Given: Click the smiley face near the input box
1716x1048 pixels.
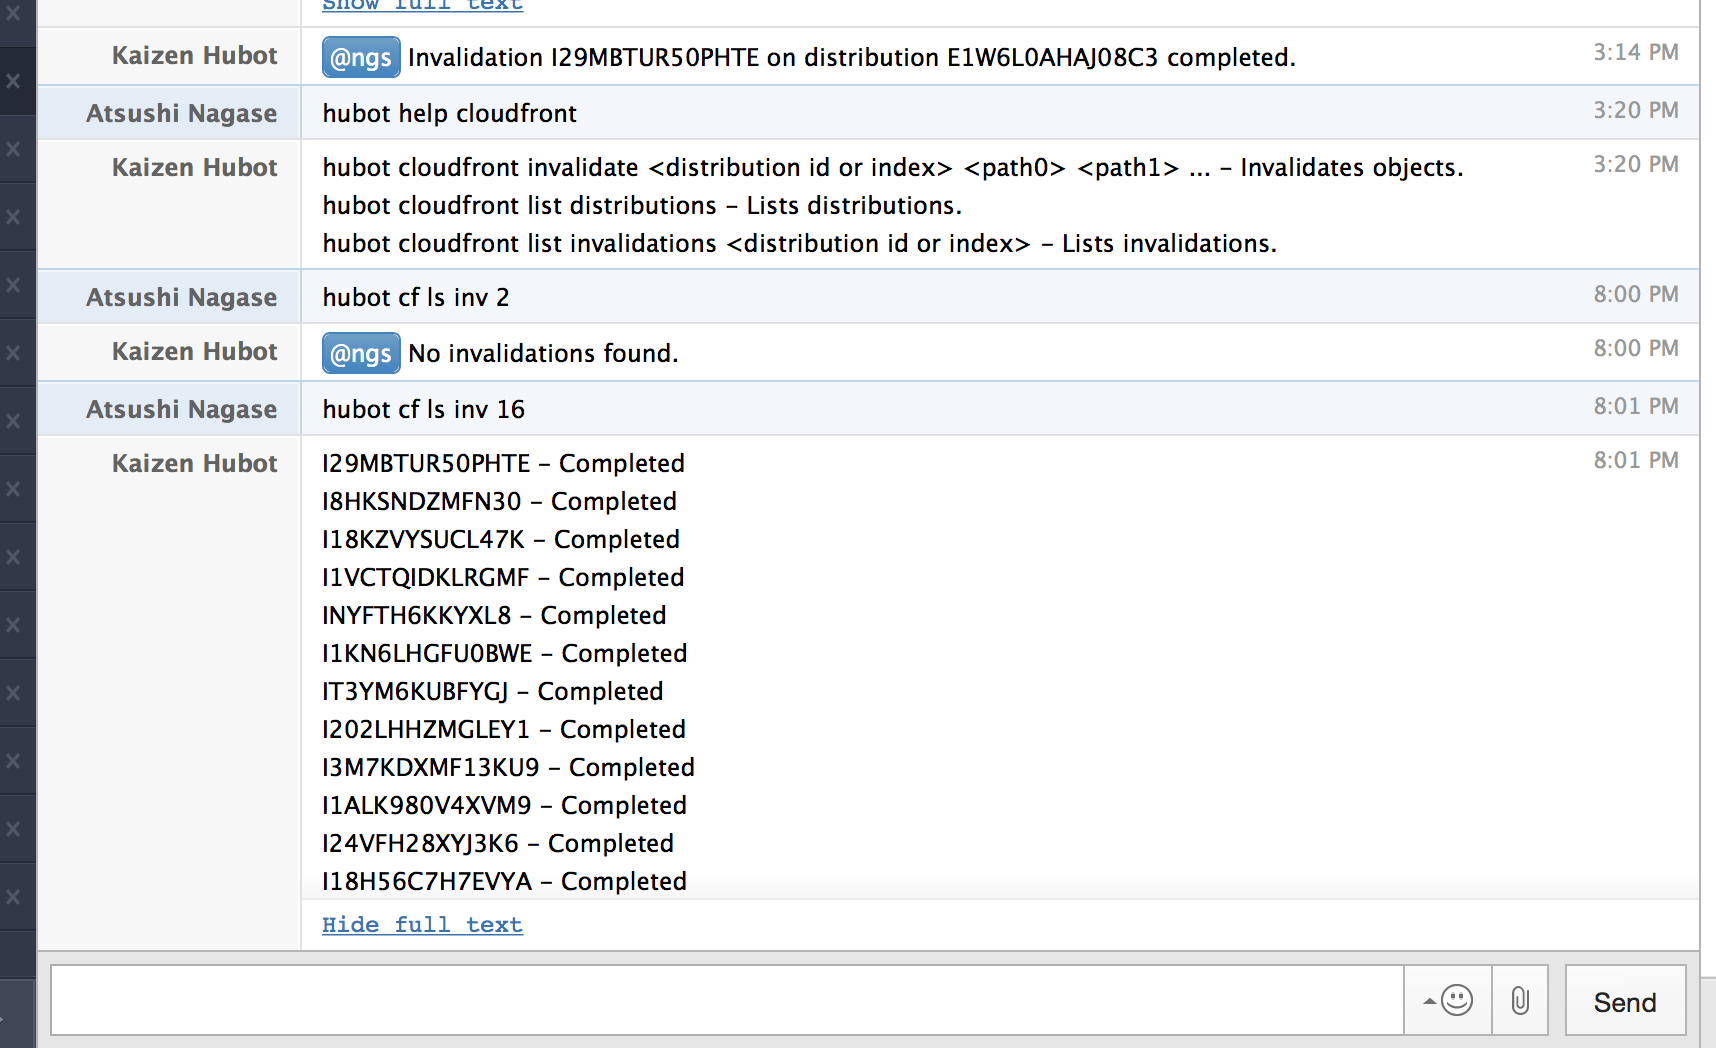Looking at the screenshot, I should (1455, 1002).
